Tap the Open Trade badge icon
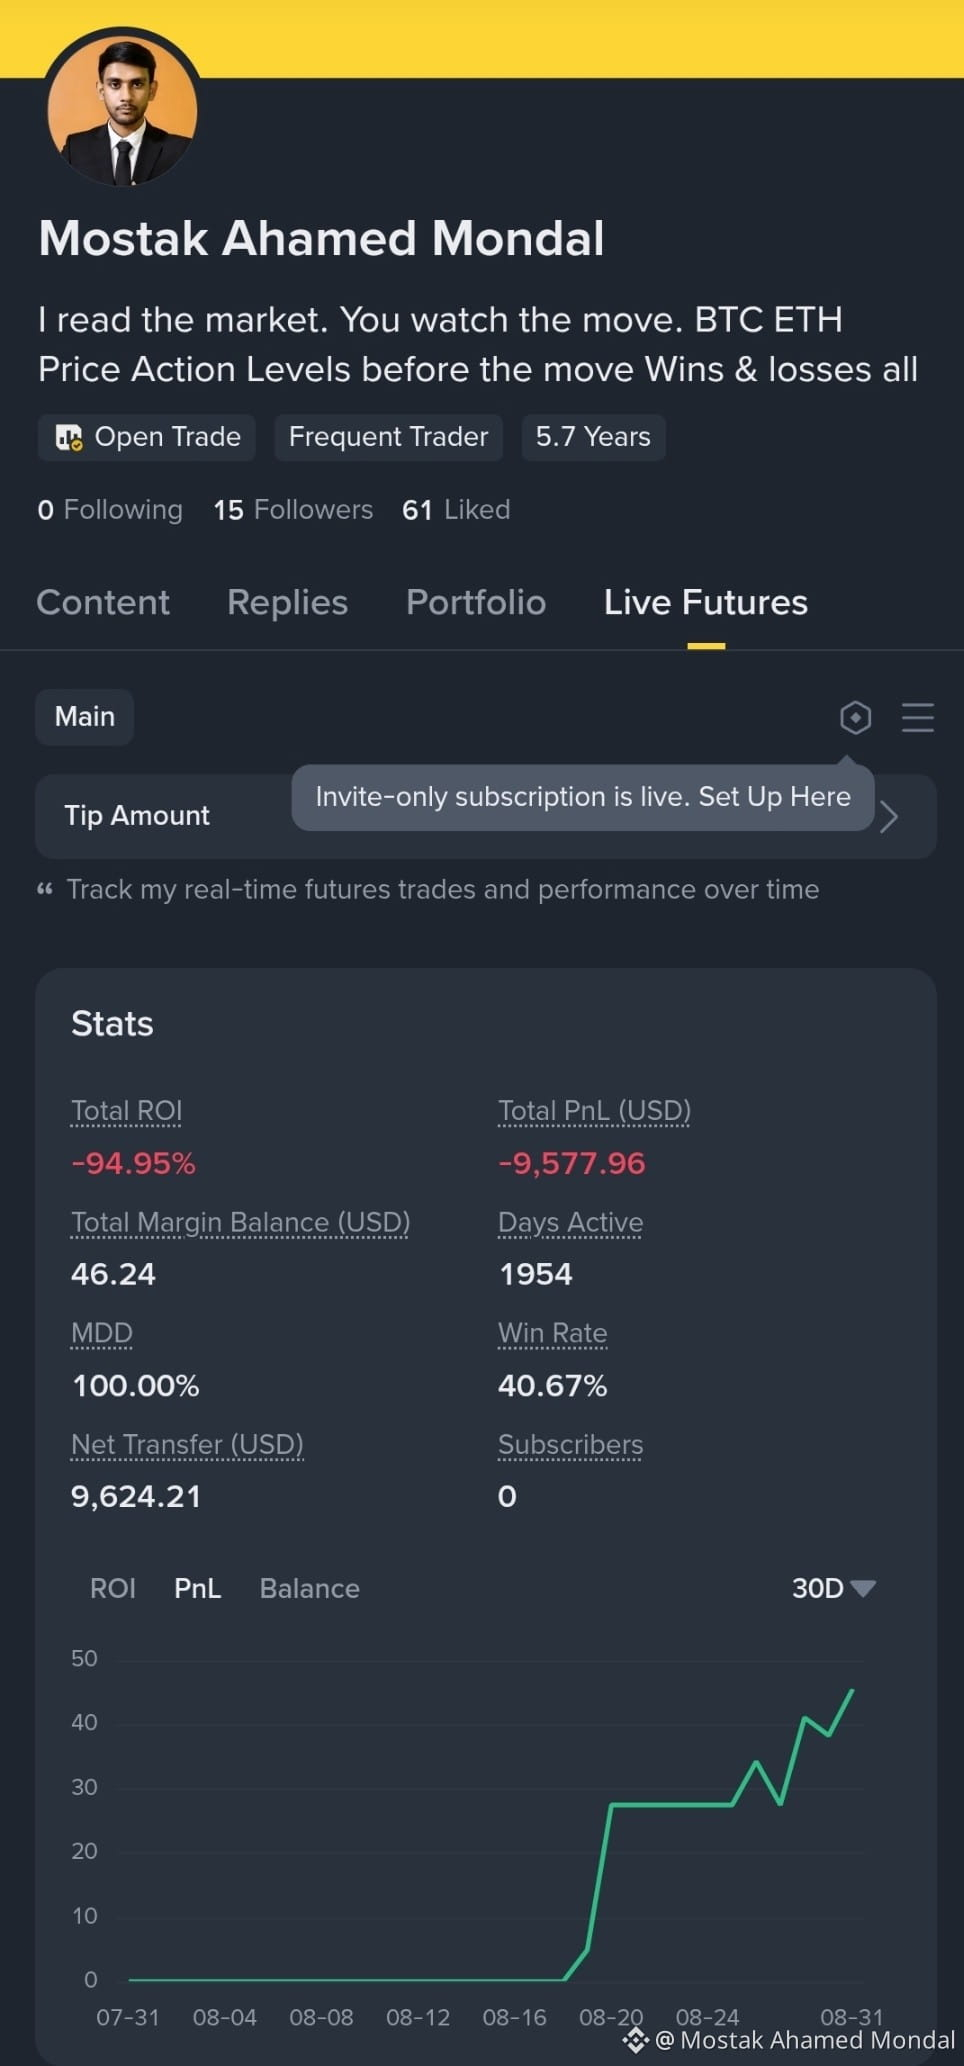 pos(68,437)
